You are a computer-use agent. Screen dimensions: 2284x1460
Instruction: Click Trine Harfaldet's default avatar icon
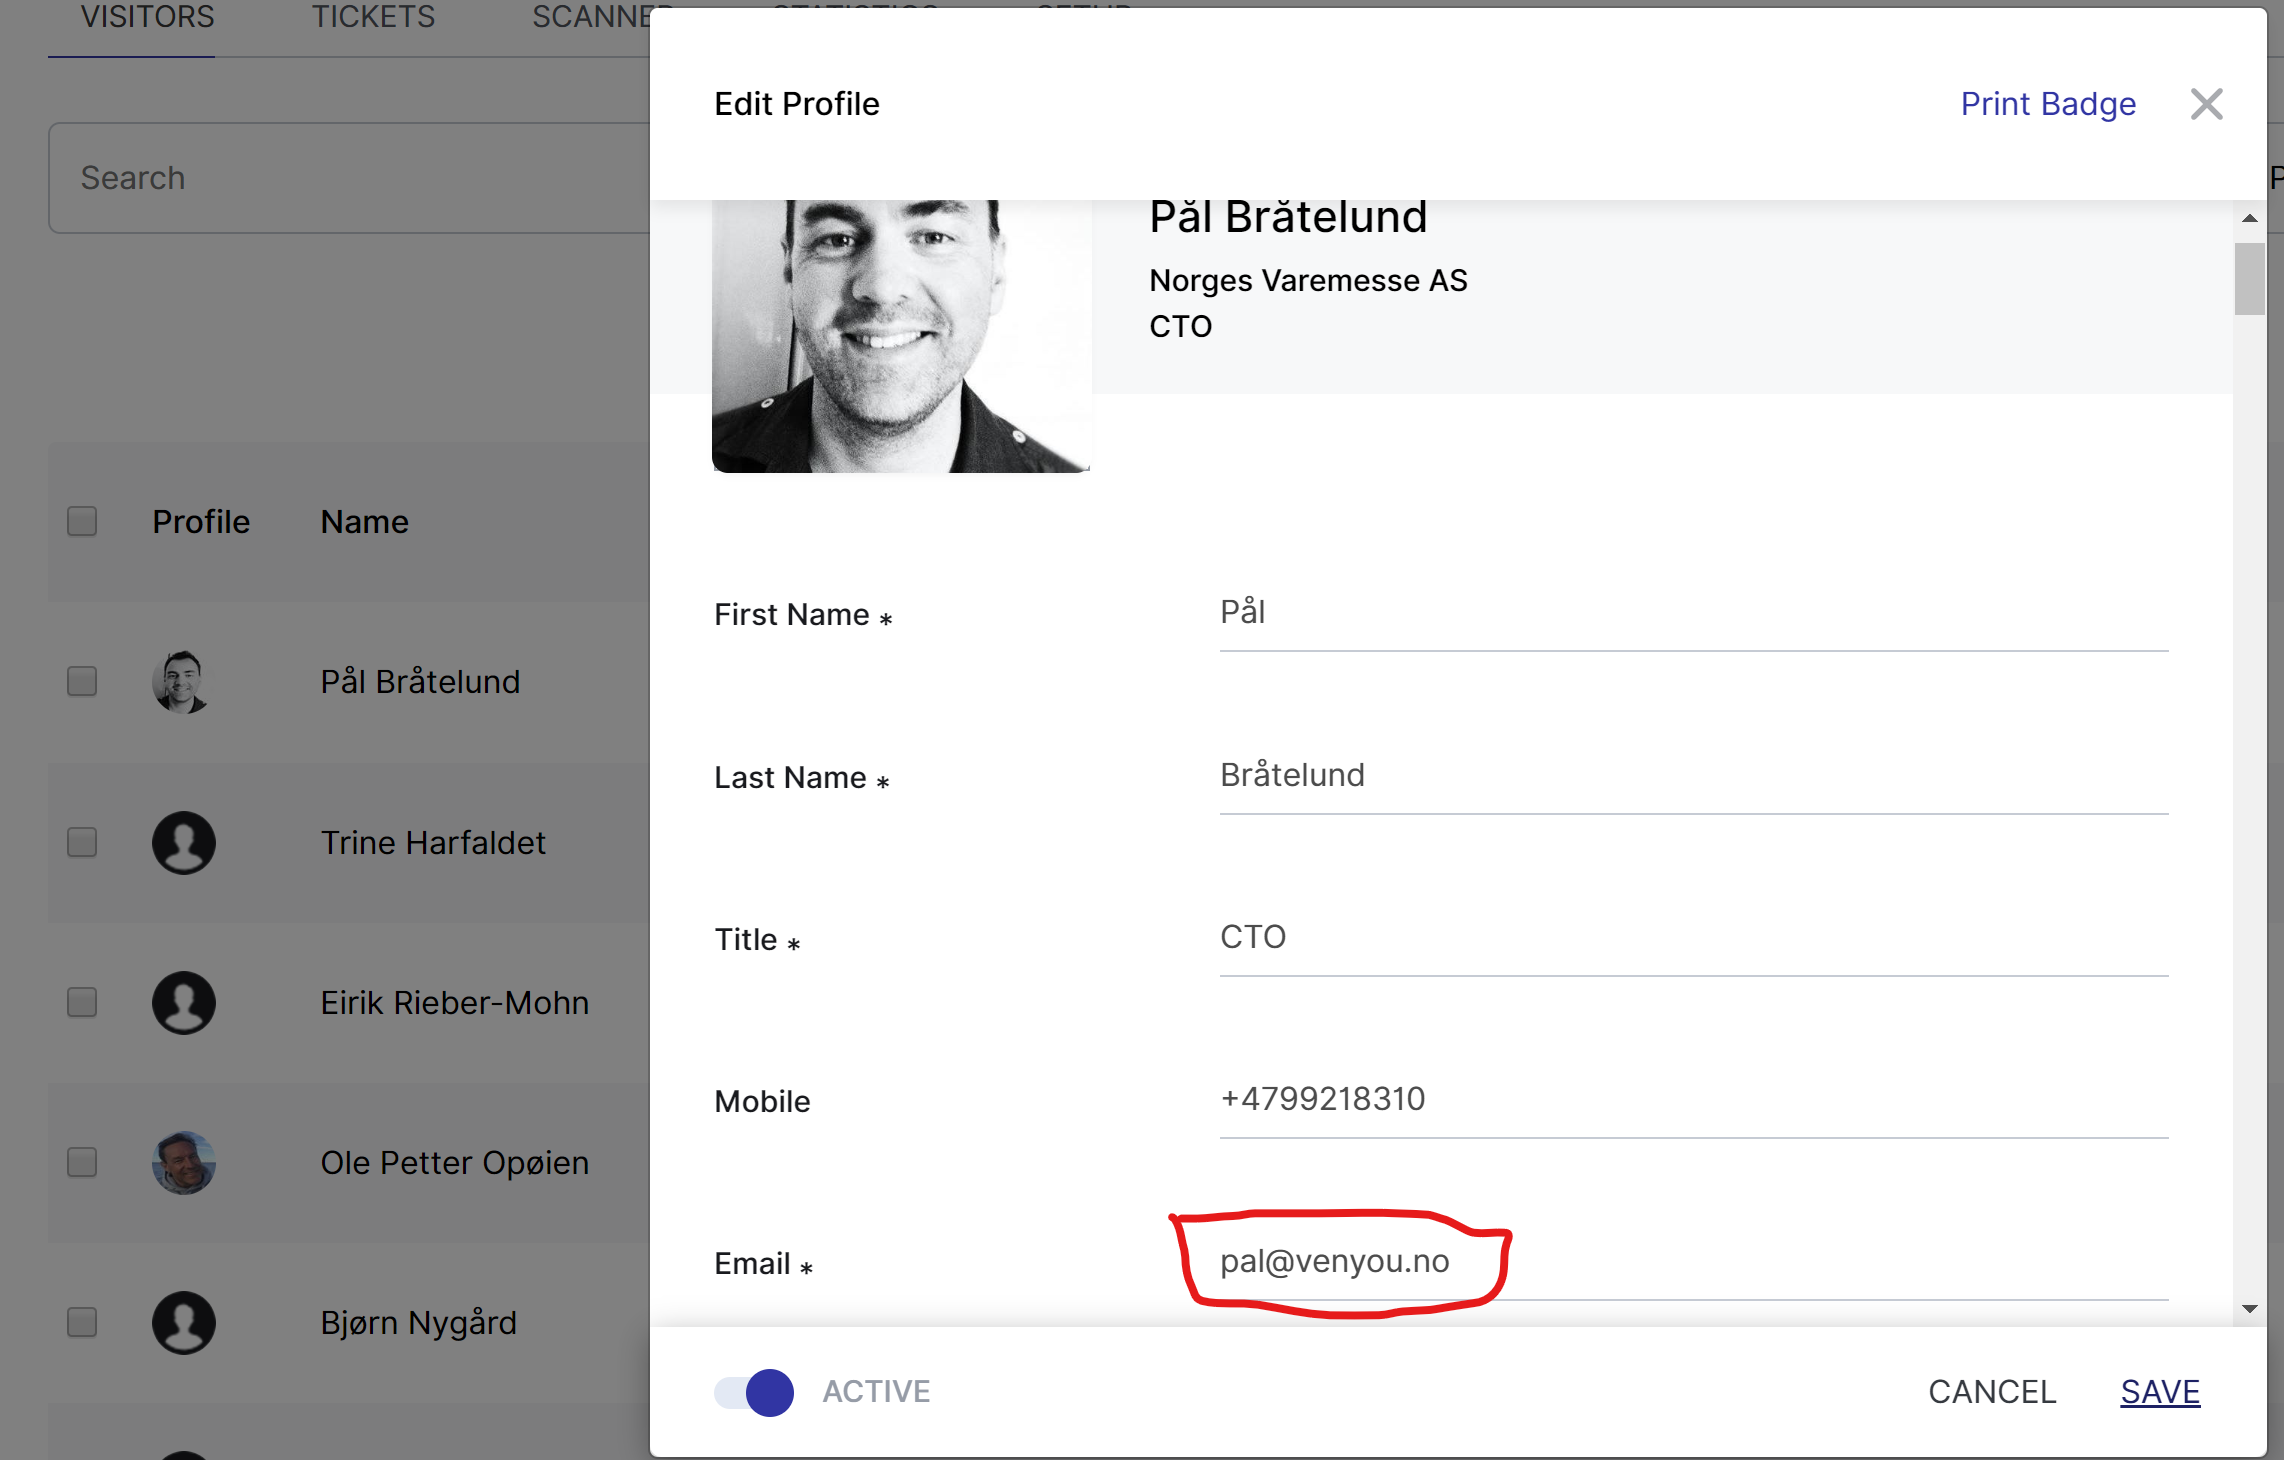[183, 843]
